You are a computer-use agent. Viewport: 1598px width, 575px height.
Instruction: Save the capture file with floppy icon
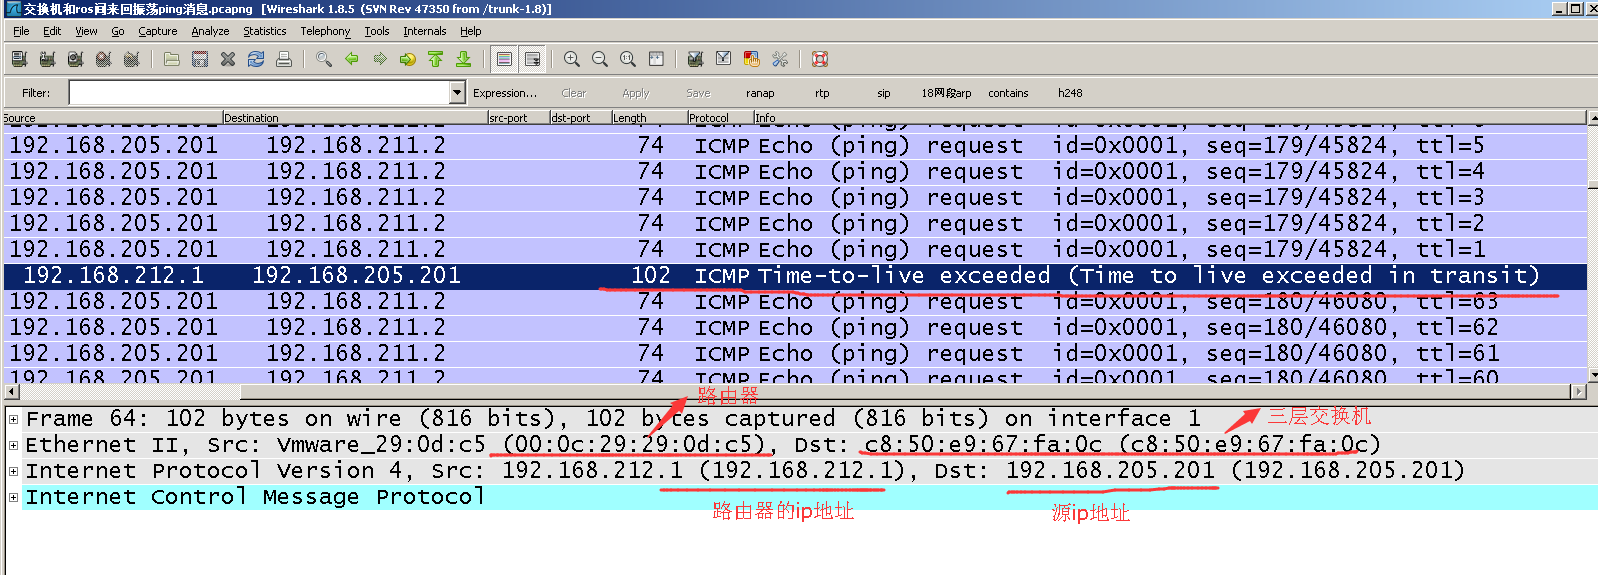click(x=200, y=59)
